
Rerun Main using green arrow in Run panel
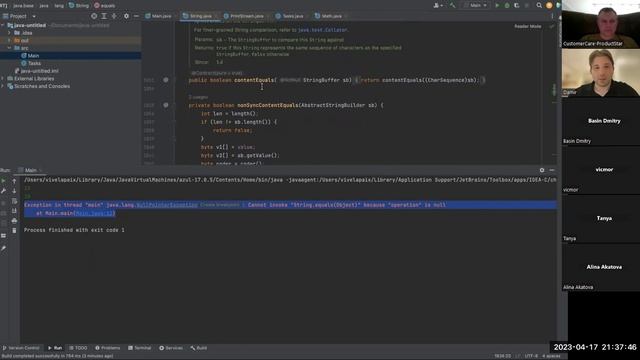point(4,181)
